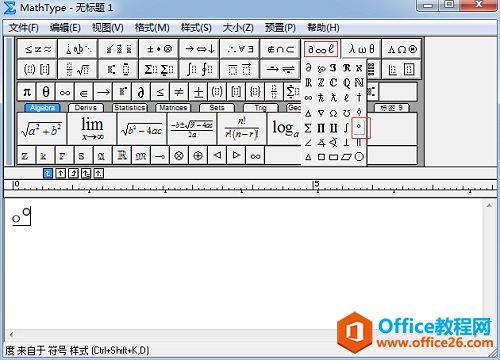Image resolution: width=500 pixels, height=360 pixels.
Task: Open the arrow symbols palette (→⇔↓)
Action: click(x=199, y=49)
